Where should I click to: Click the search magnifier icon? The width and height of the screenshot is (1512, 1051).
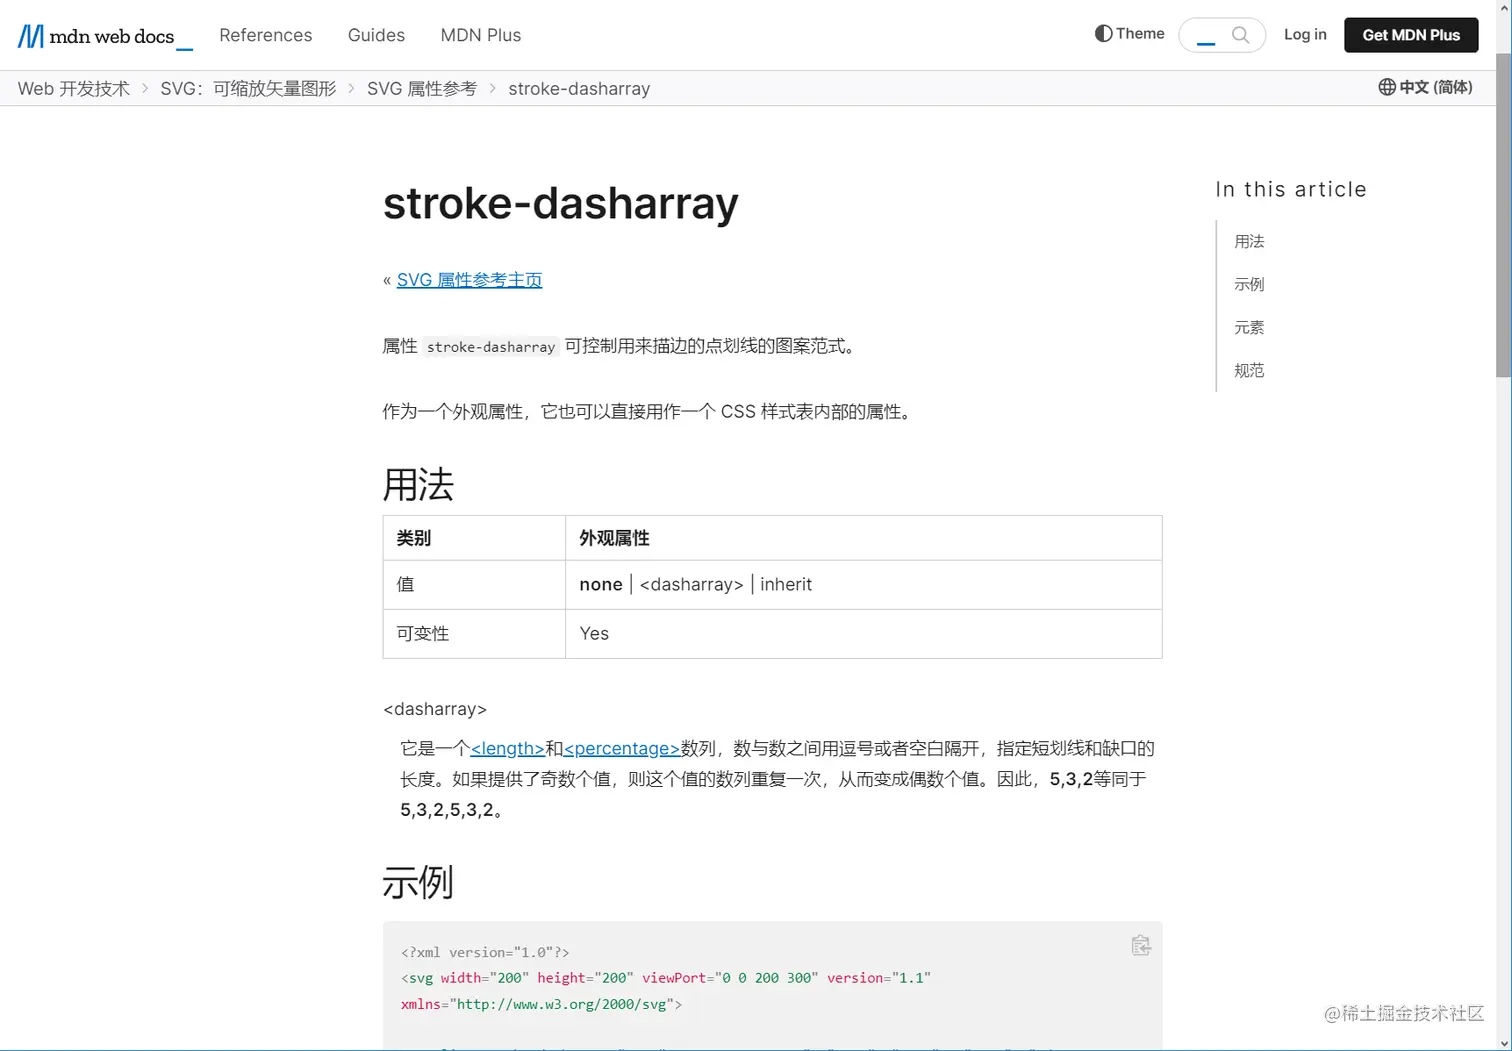pos(1239,34)
